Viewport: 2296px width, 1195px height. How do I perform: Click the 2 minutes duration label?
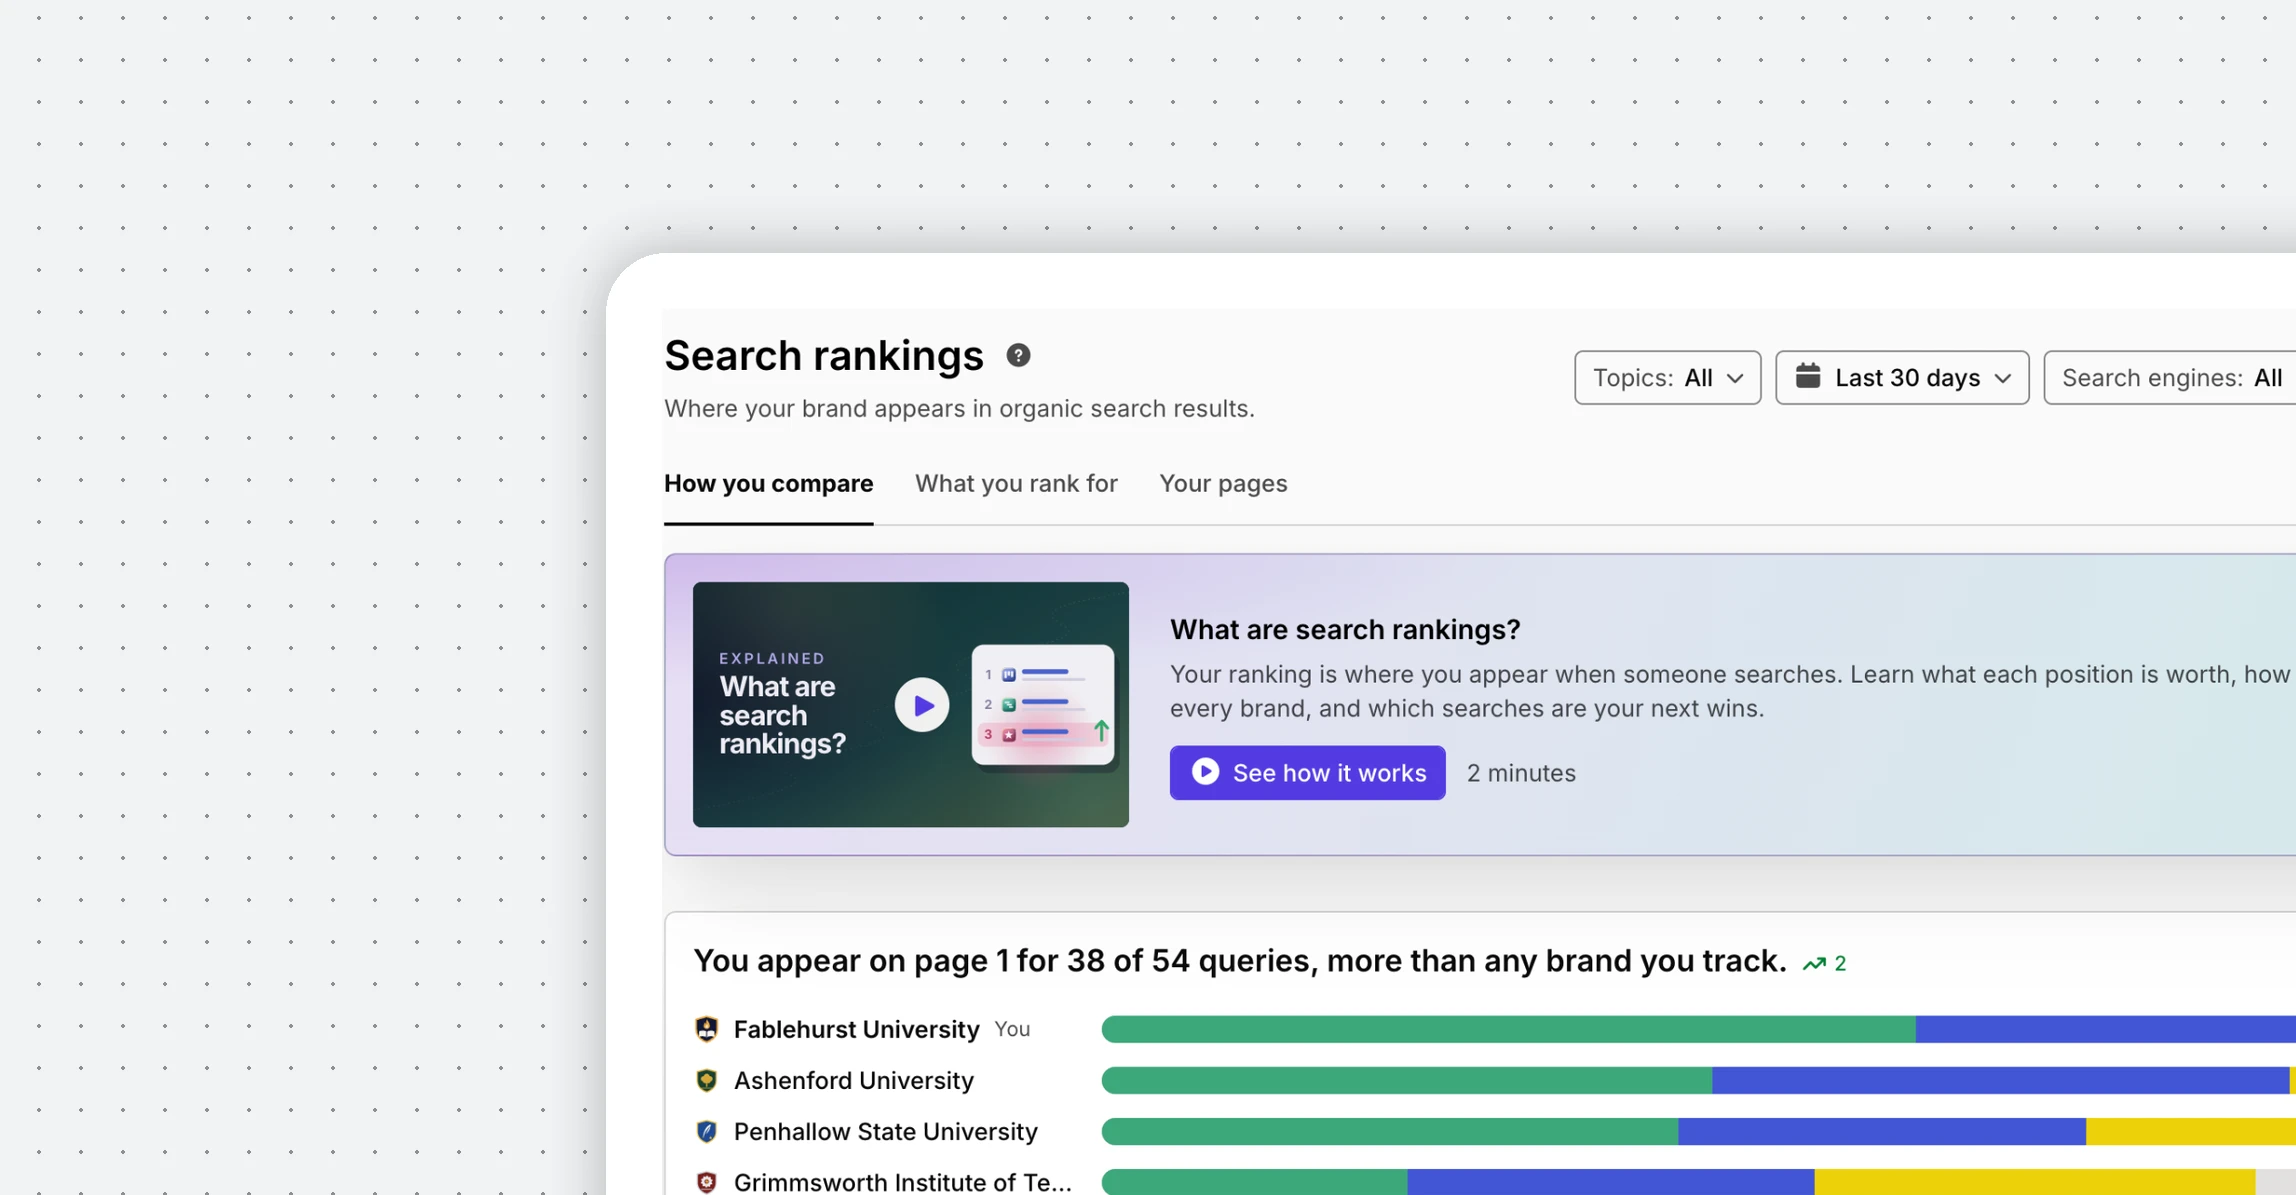[1521, 772]
